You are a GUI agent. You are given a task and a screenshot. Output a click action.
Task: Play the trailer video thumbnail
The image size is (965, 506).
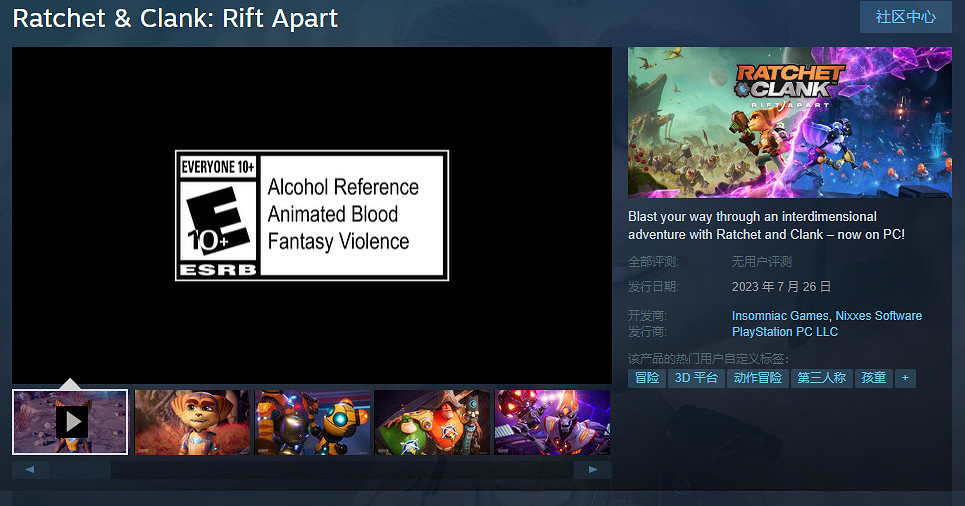tap(70, 422)
